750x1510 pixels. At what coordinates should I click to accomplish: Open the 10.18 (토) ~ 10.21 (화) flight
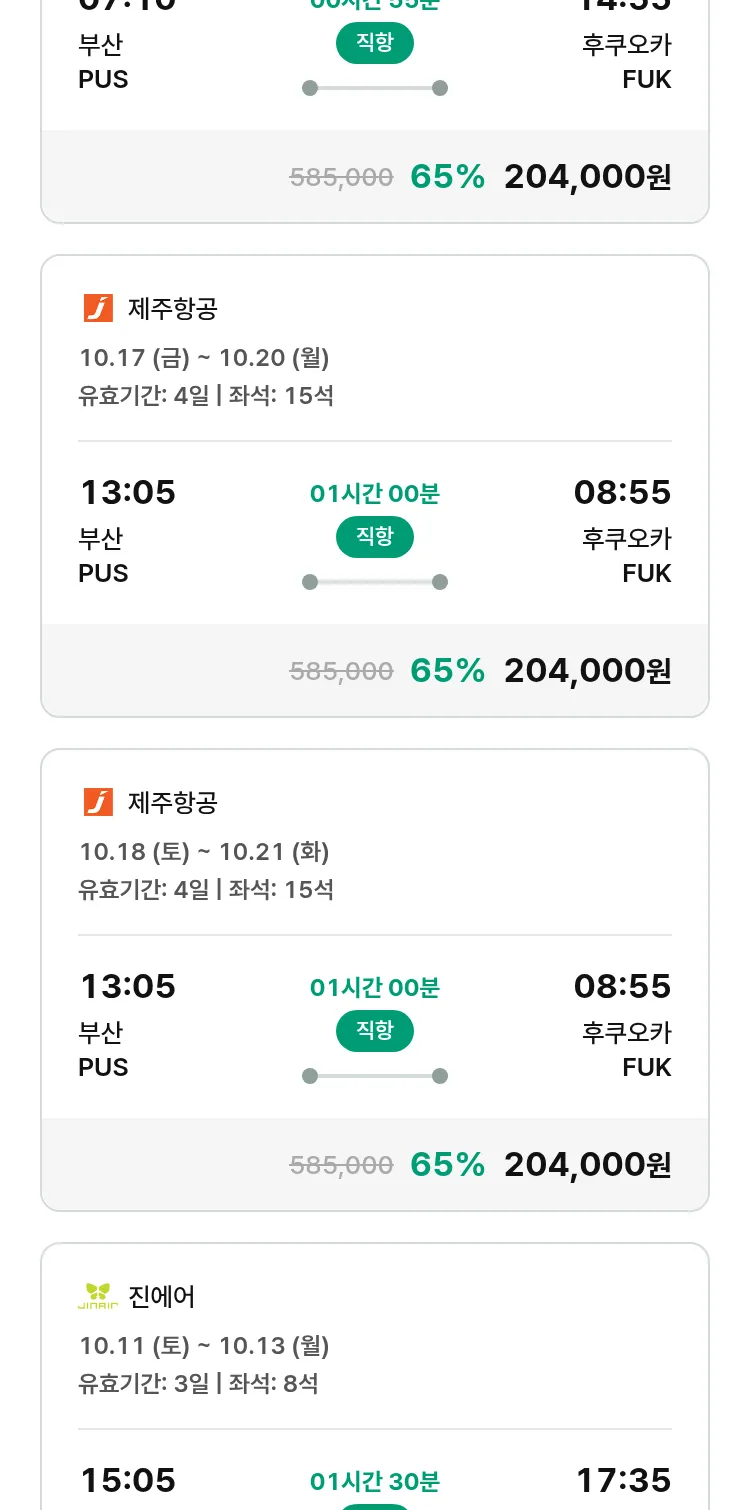pyautogui.click(x=204, y=851)
